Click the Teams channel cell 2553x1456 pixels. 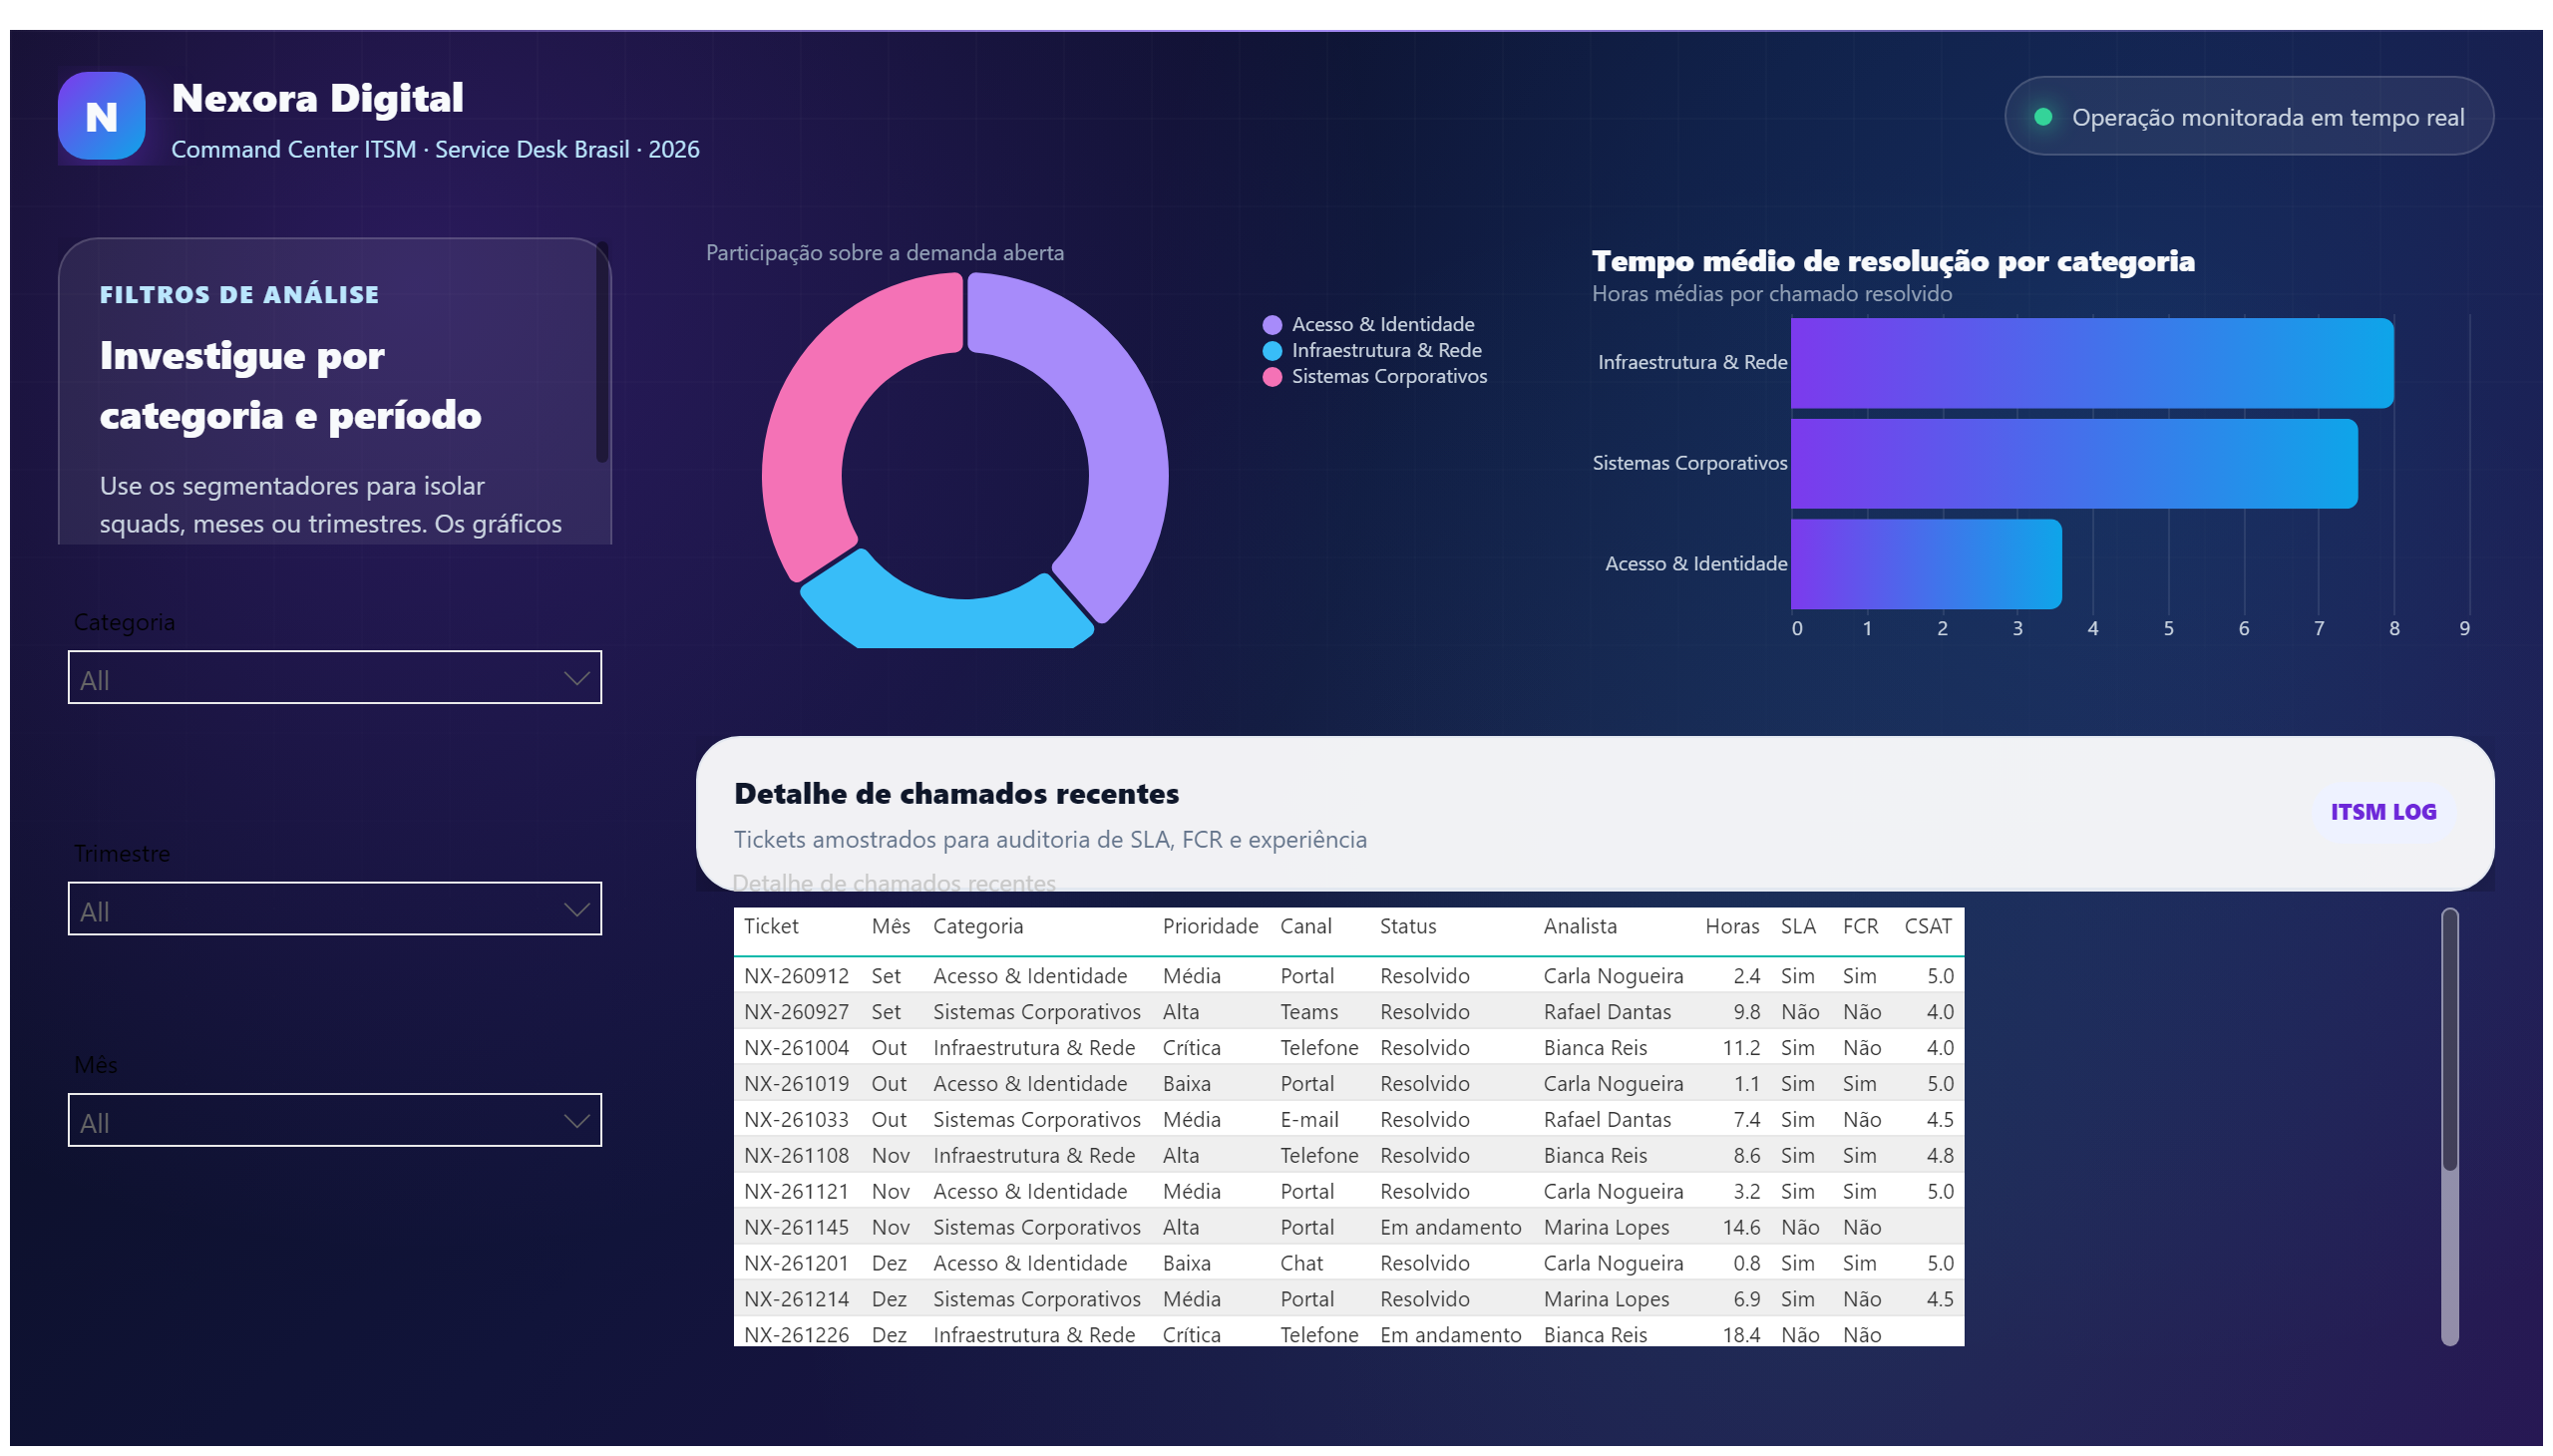1308,1012
